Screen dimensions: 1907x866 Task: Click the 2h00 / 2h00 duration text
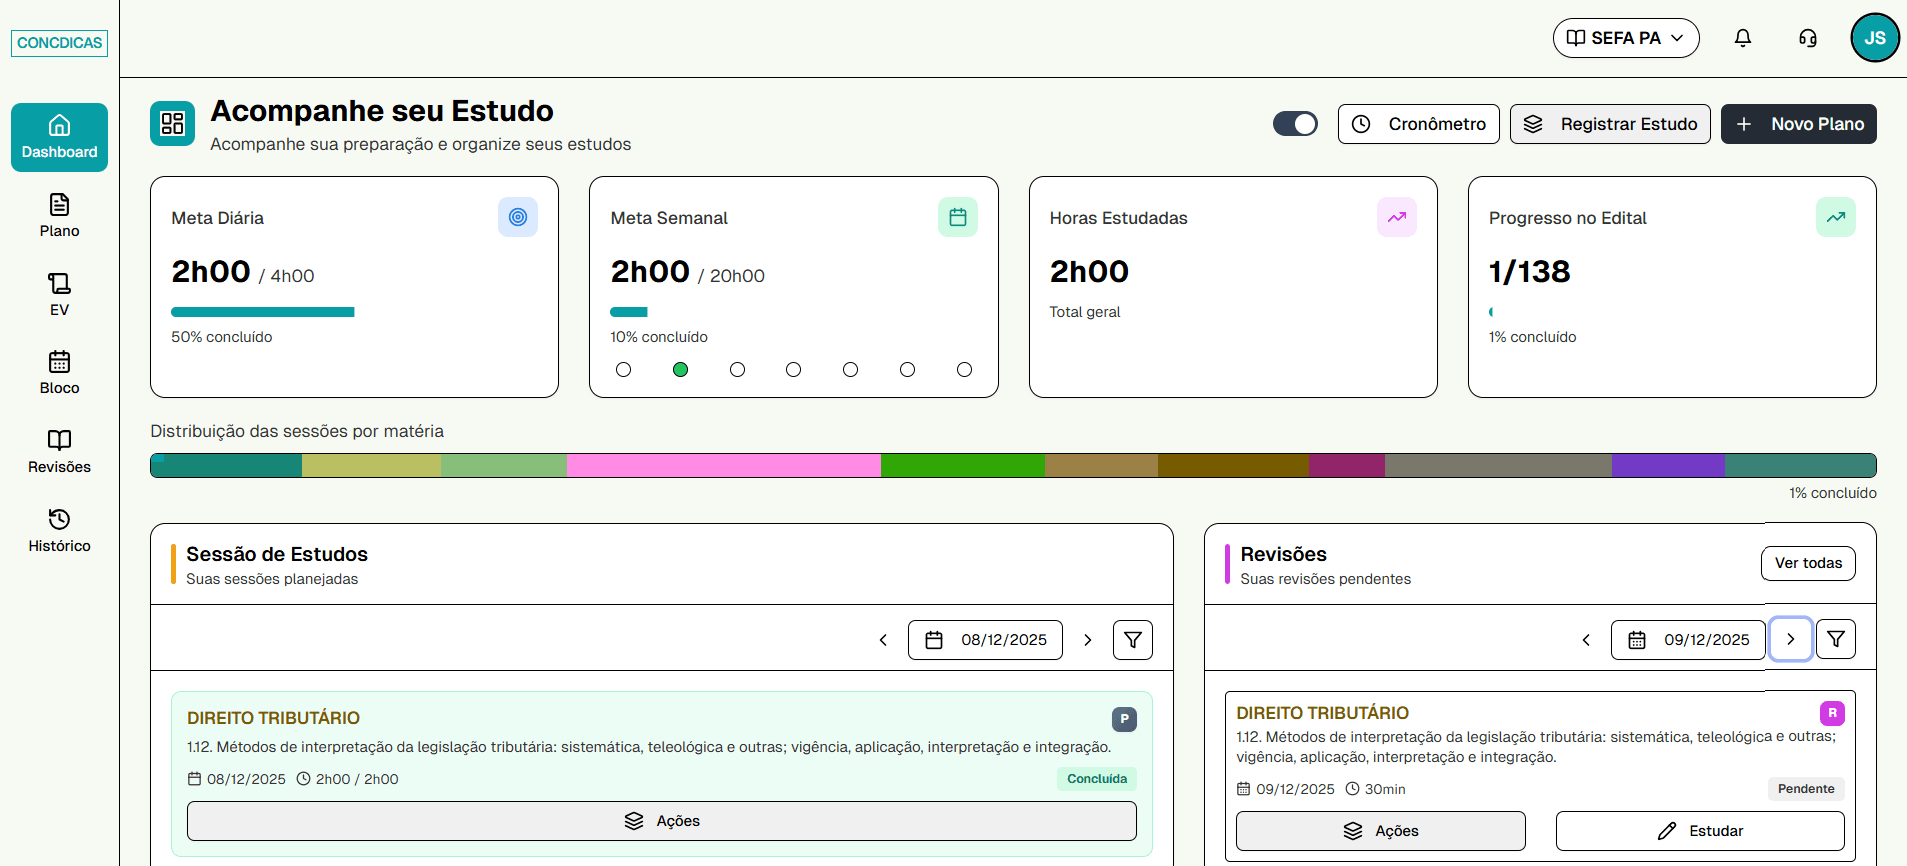click(x=357, y=779)
